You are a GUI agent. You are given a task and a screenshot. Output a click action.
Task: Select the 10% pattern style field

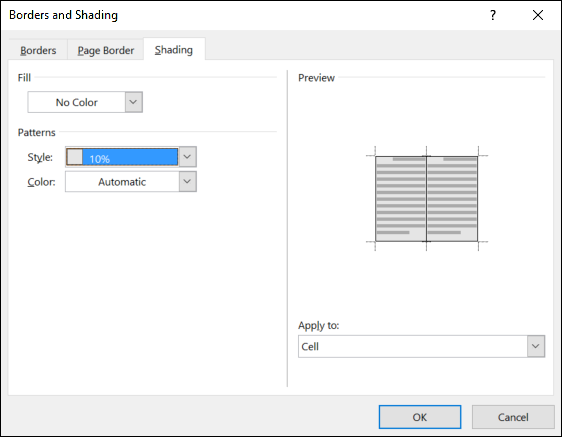pyautogui.click(x=122, y=157)
